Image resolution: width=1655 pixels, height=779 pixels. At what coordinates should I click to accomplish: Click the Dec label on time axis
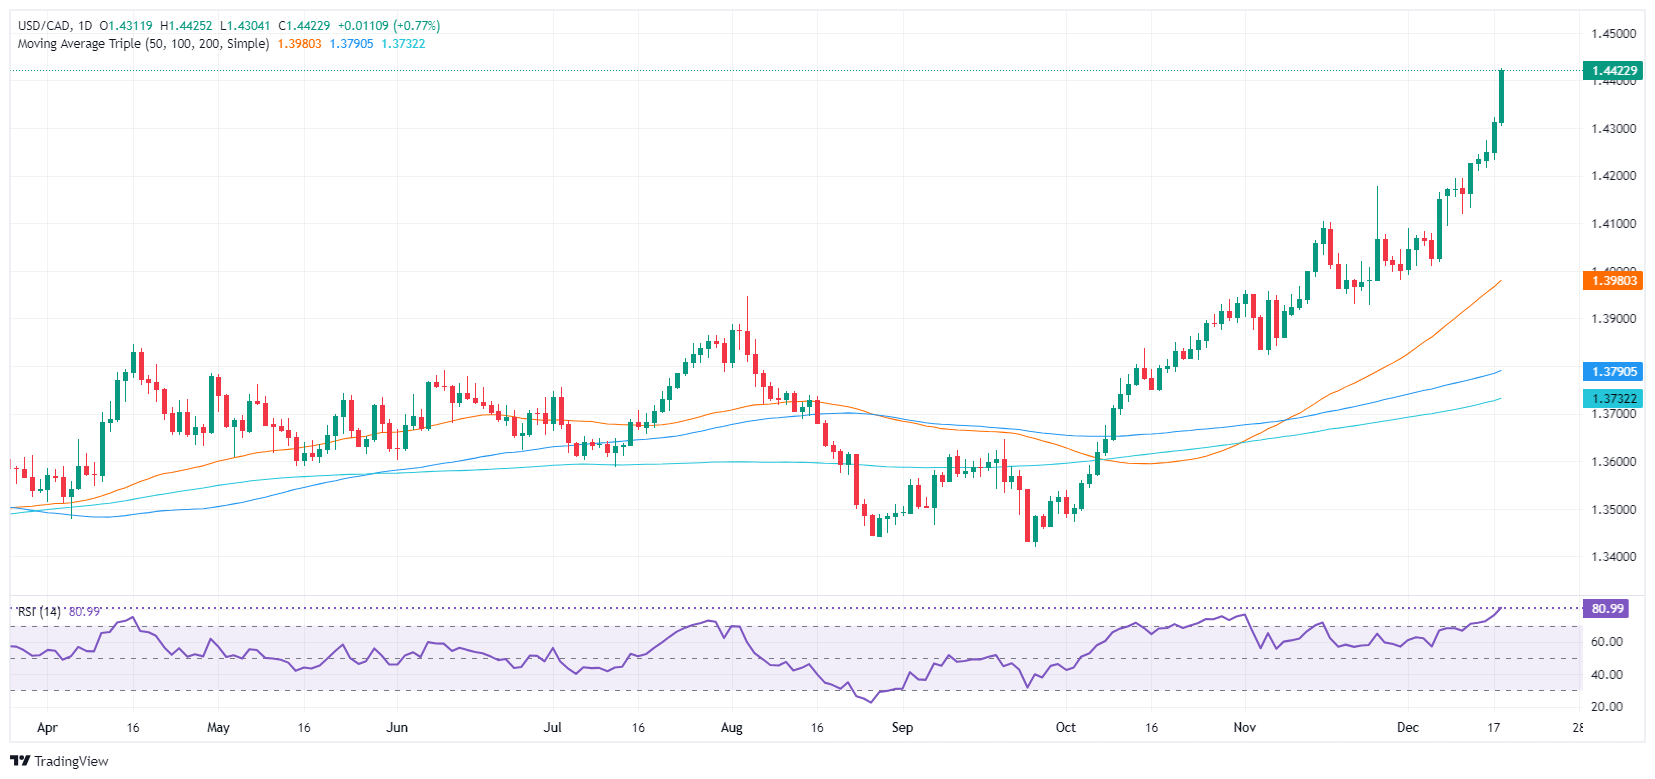click(1407, 727)
